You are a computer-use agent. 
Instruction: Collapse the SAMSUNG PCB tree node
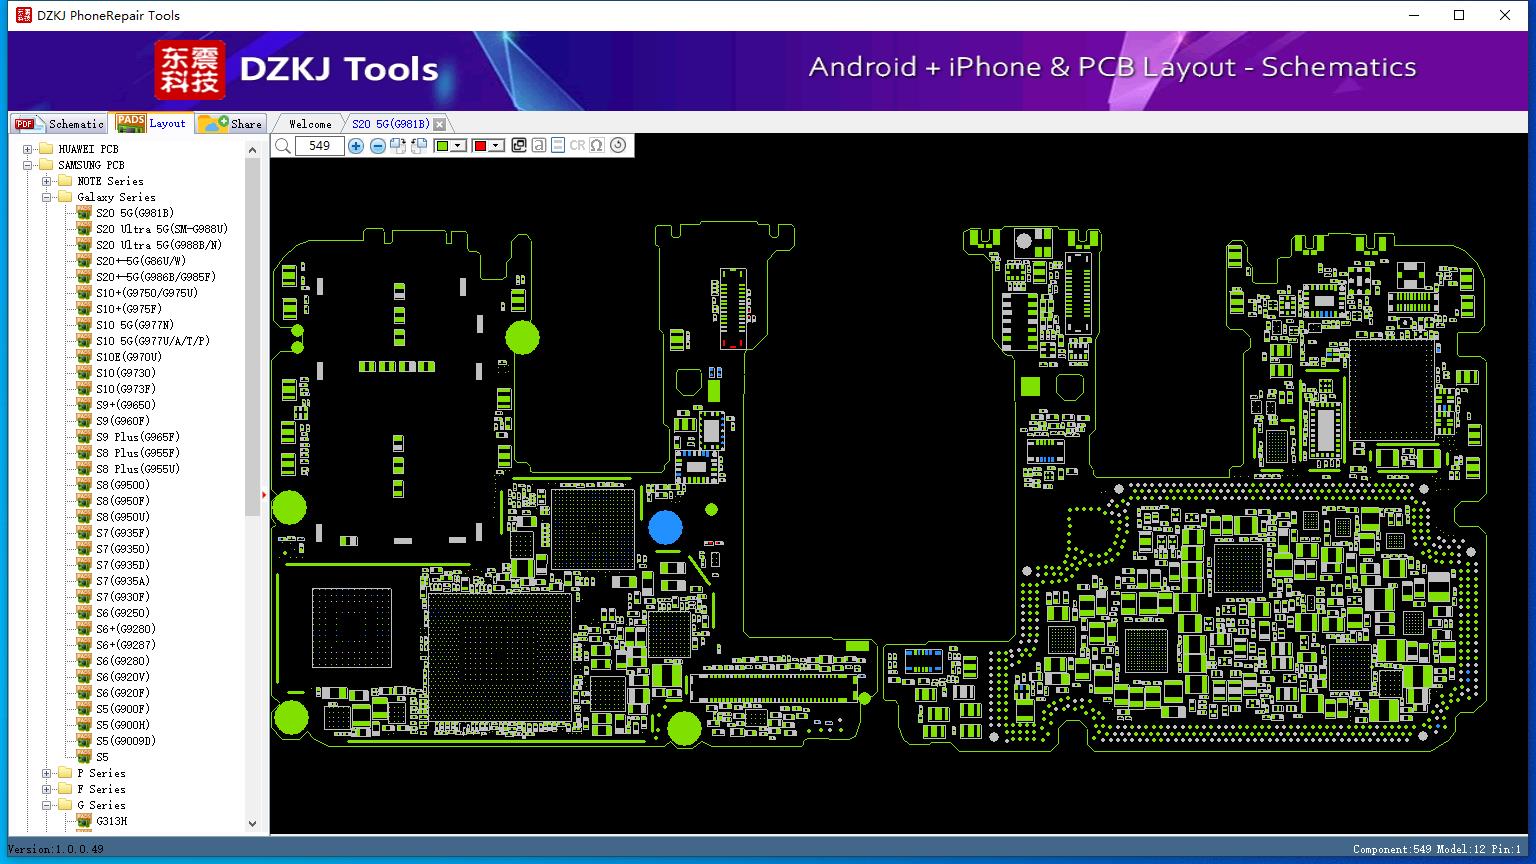point(28,165)
